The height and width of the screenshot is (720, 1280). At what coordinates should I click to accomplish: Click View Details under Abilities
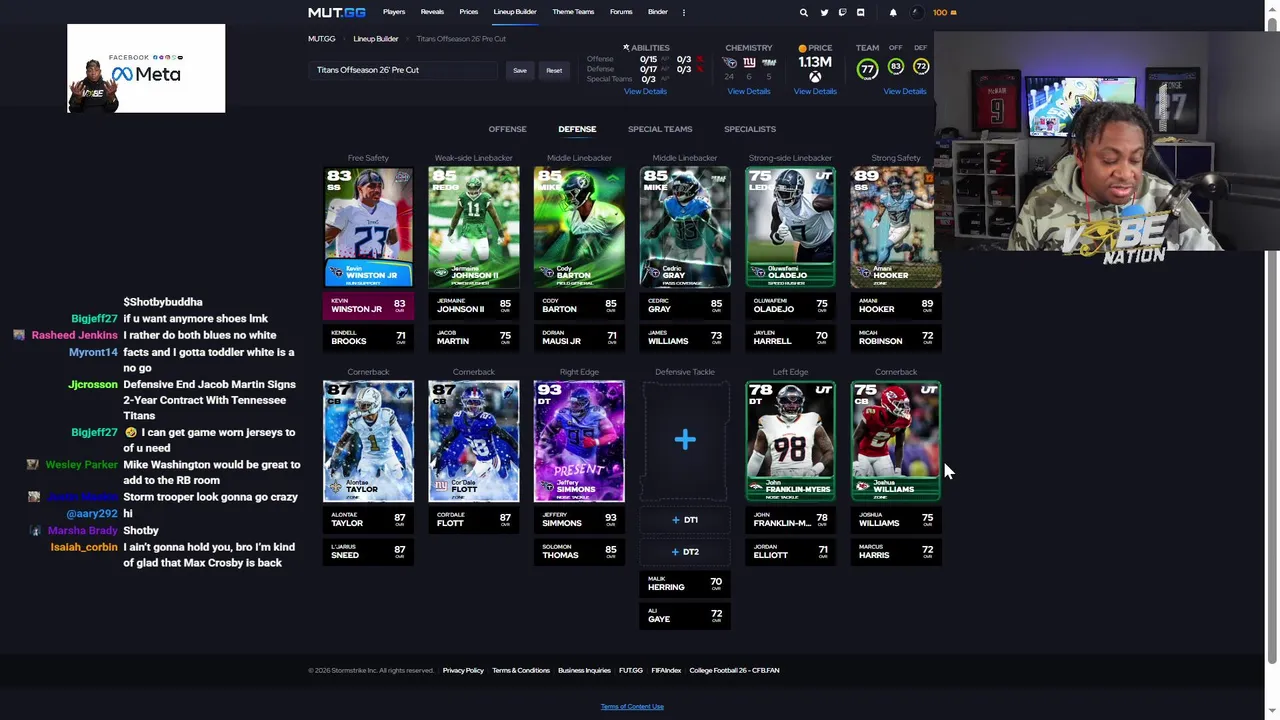[x=645, y=91]
